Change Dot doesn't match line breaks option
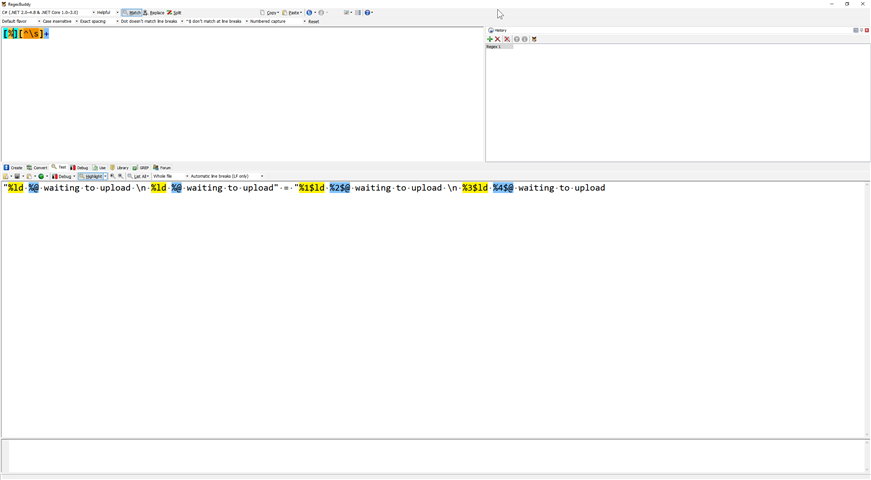 tap(152, 21)
